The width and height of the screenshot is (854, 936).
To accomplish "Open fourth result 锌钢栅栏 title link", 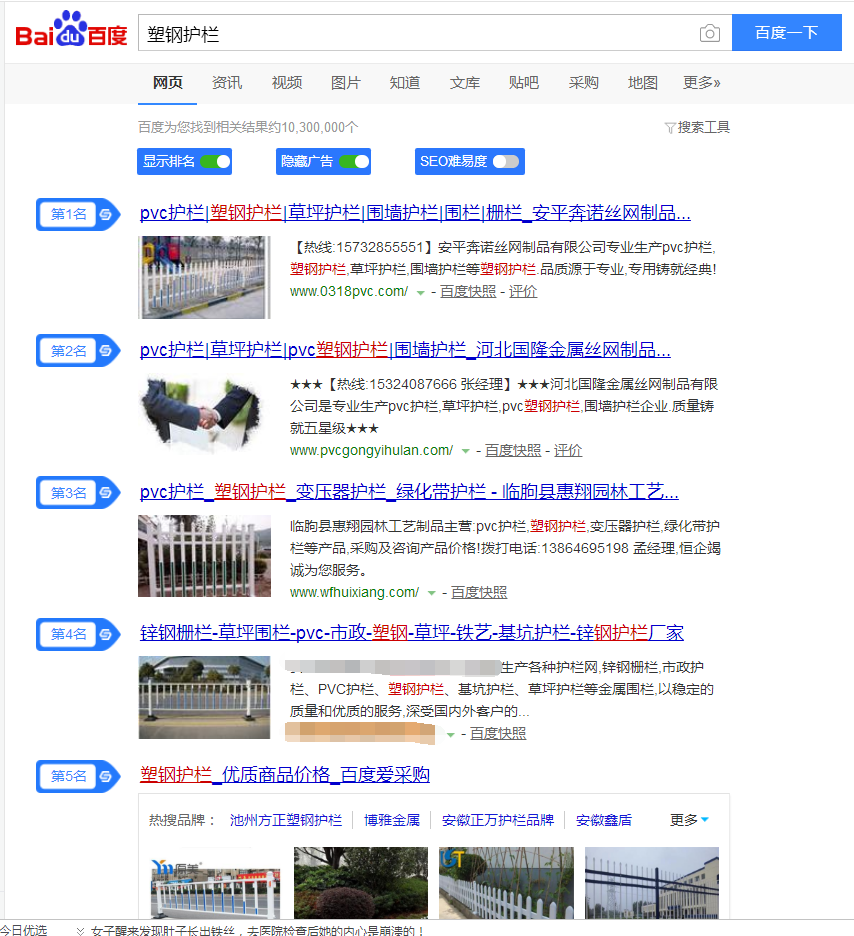I will [x=412, y=632].
